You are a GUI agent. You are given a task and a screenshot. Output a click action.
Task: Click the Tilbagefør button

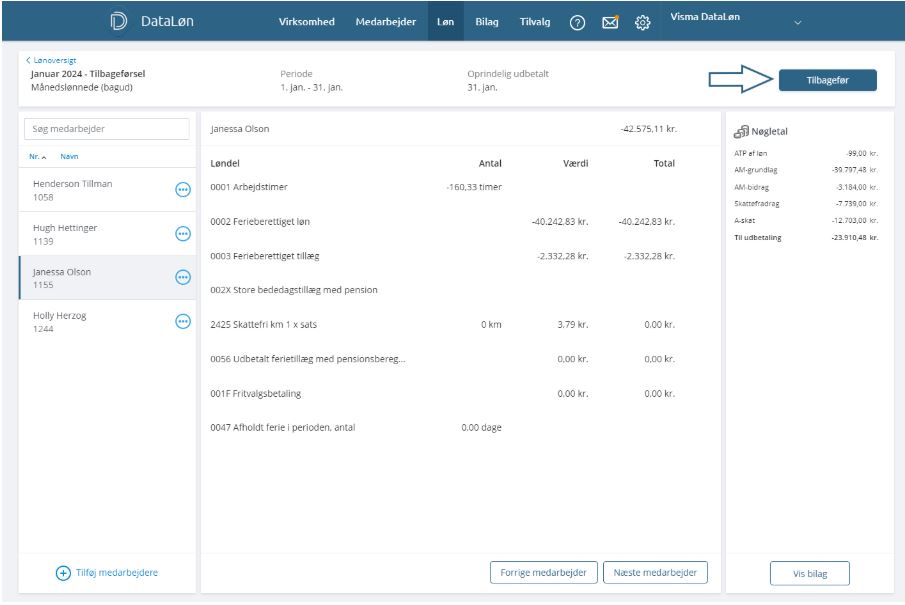[x=828, y=80]
